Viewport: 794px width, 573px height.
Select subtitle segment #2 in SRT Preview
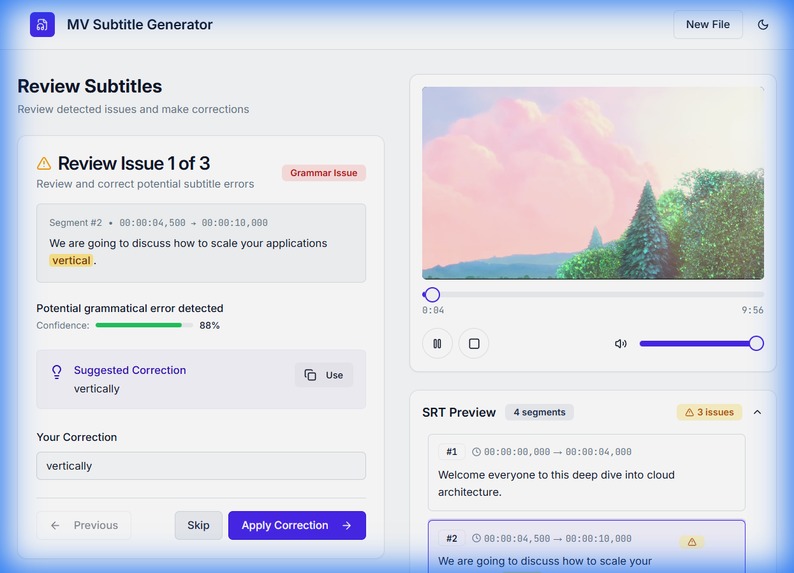(586, 547)
